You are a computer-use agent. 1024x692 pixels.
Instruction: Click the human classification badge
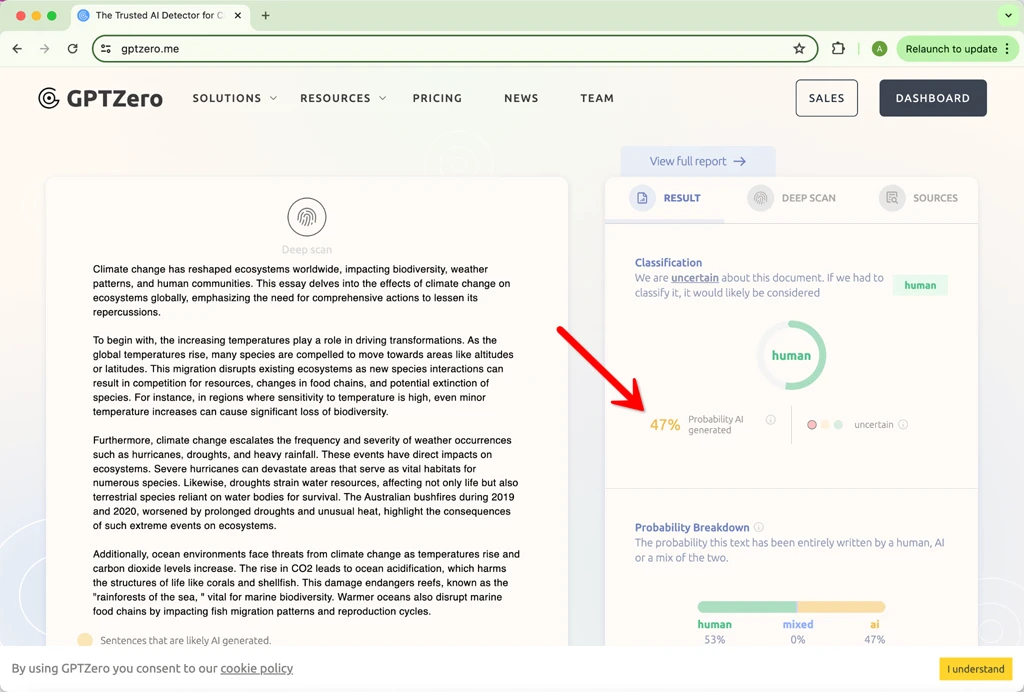(920, 285)
